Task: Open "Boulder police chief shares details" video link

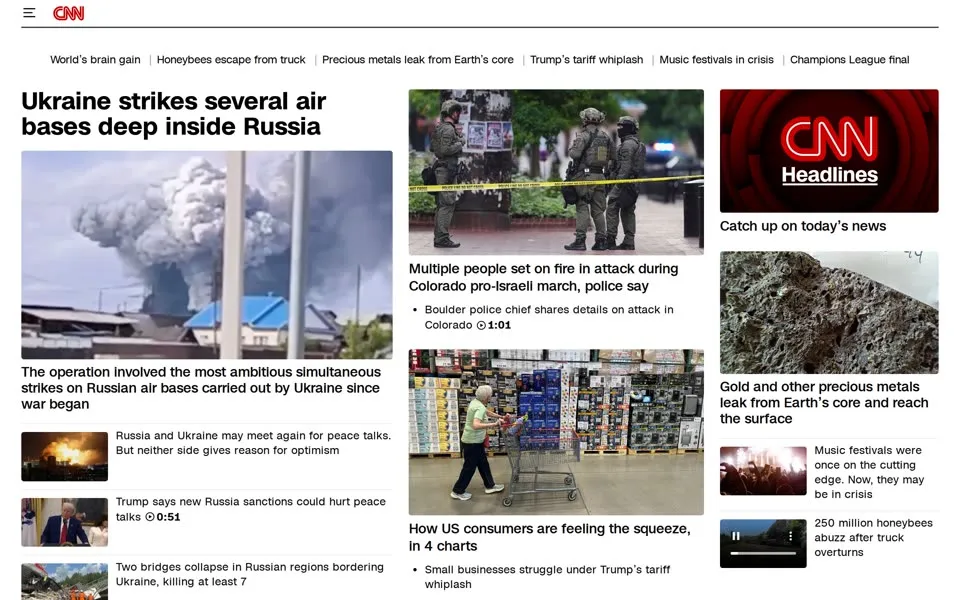Action: (x=549, y=317)
